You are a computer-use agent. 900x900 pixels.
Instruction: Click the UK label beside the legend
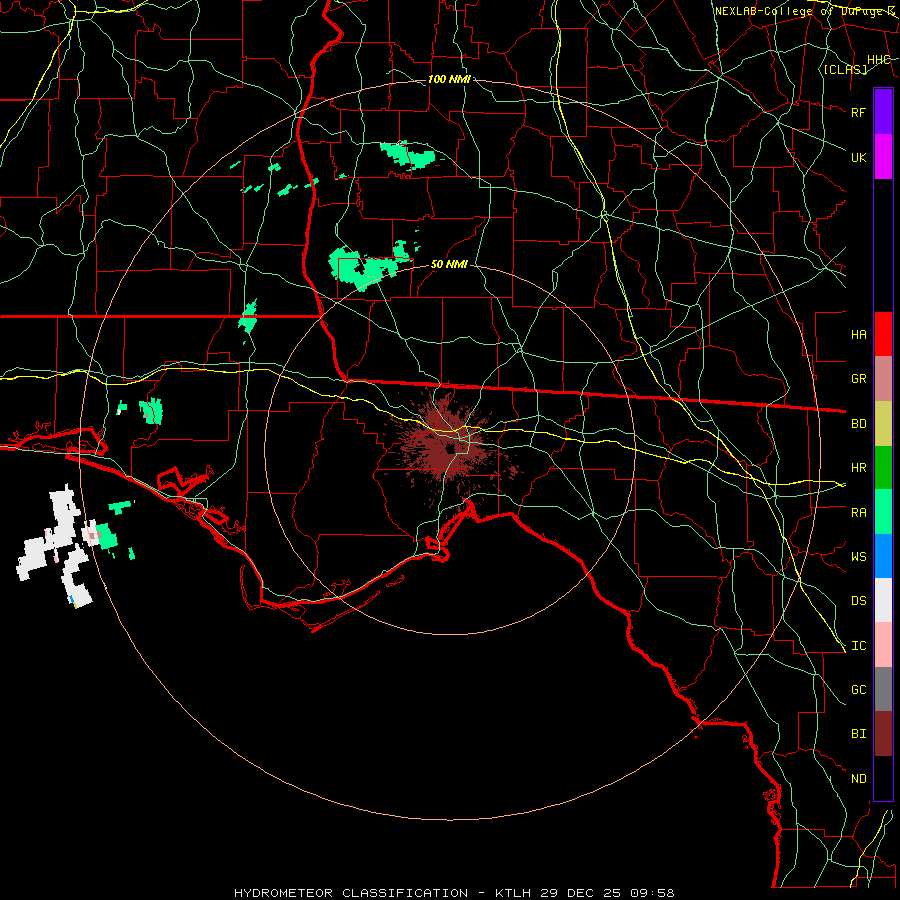pyautogui.click(x=859, y=157)
